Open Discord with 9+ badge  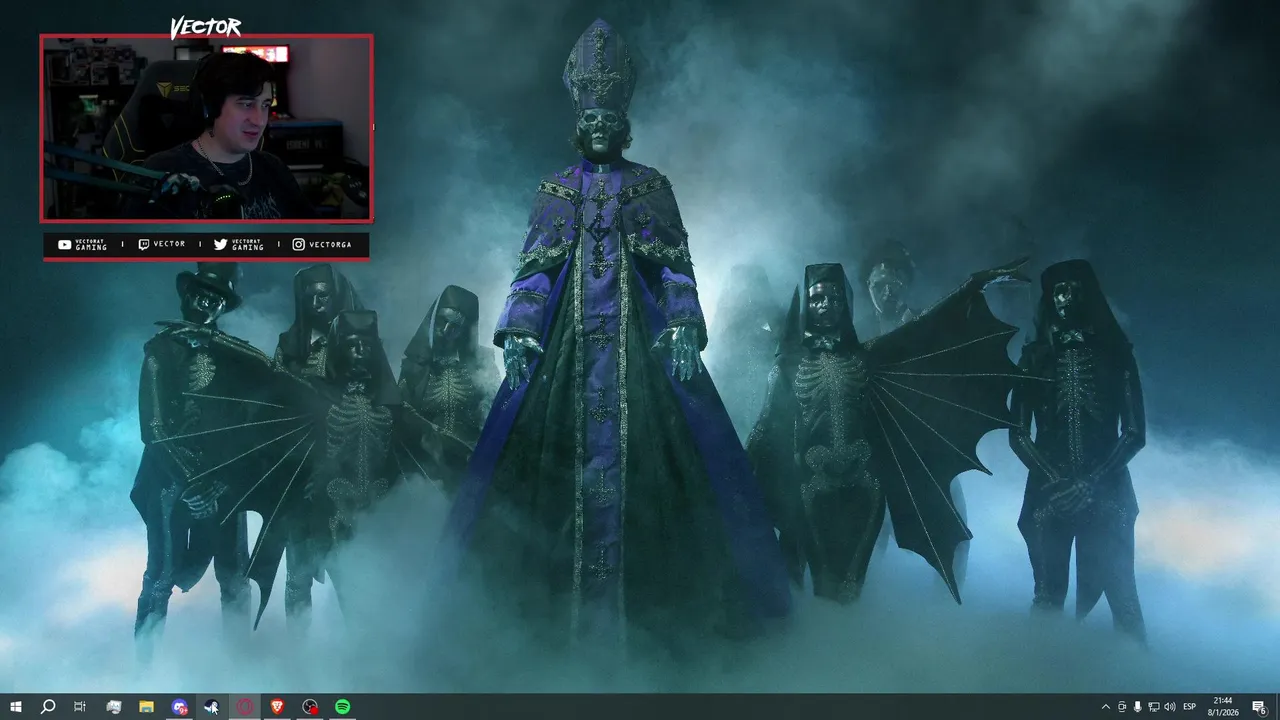[179, 707]
